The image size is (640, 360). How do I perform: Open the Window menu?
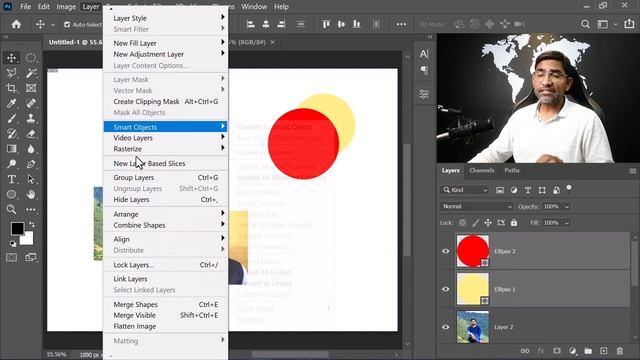(x=254, y=7)
